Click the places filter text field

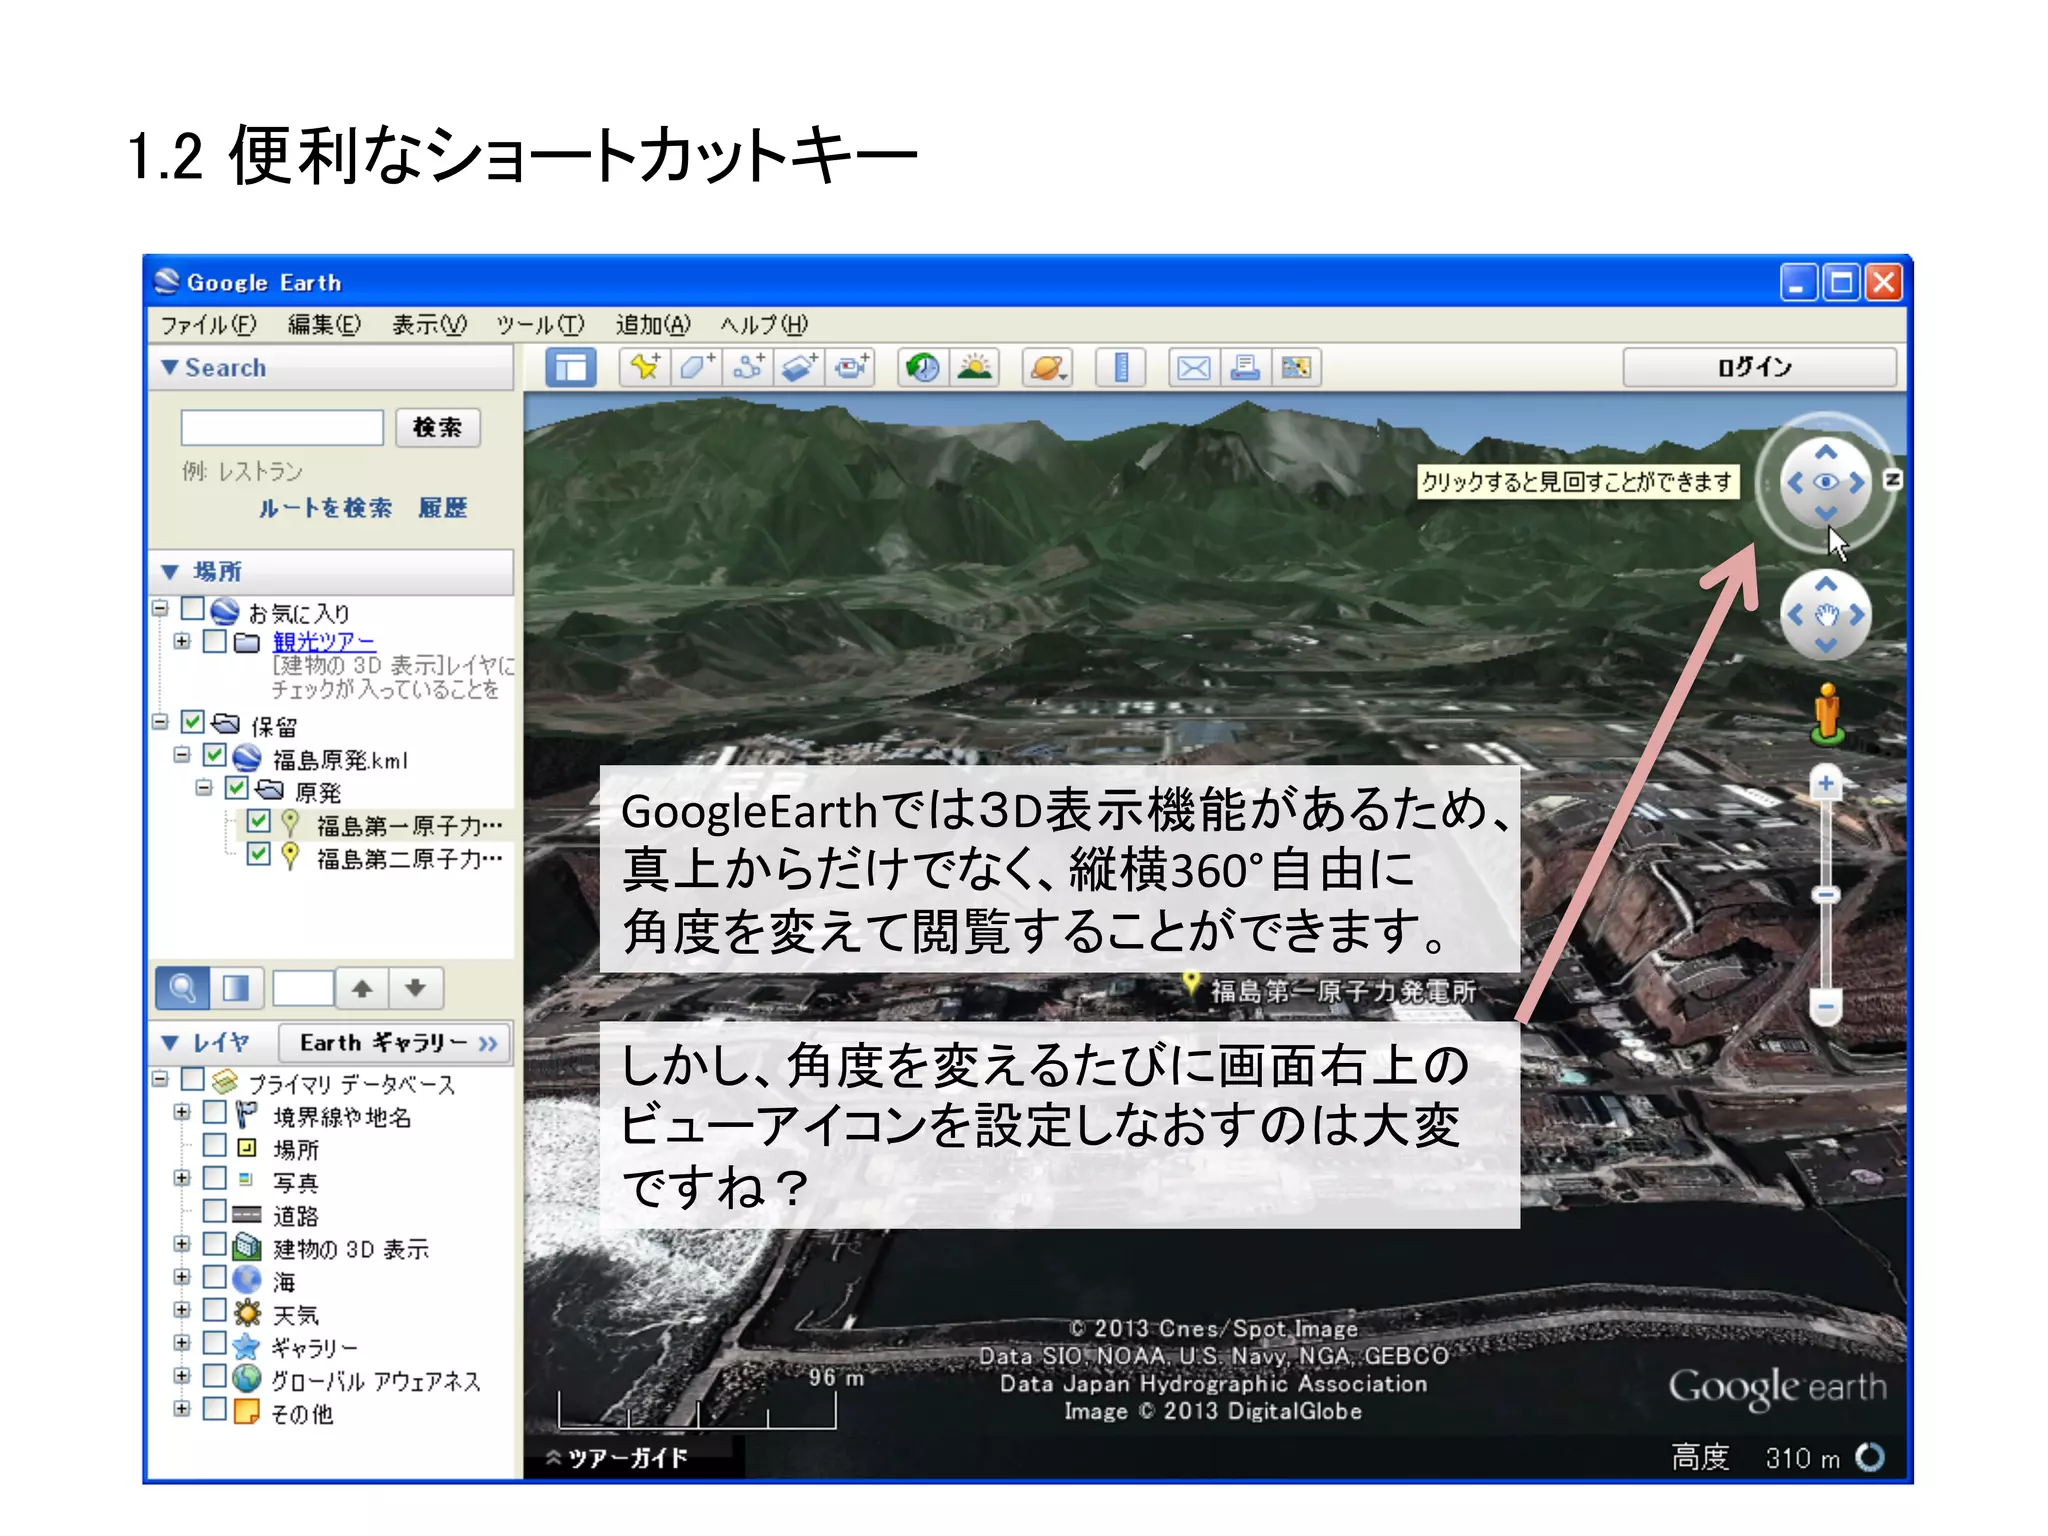tap(303, 988)
